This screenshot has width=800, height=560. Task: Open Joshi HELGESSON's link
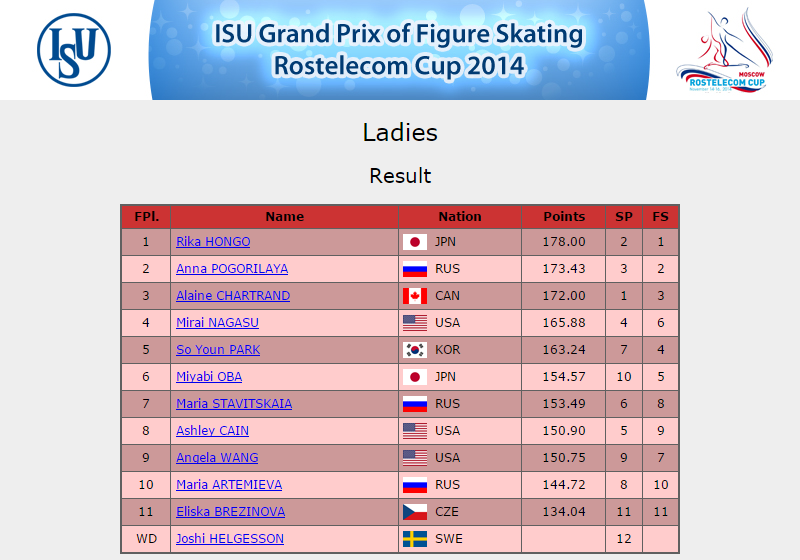pyautogui.click(x=230, y=539)
